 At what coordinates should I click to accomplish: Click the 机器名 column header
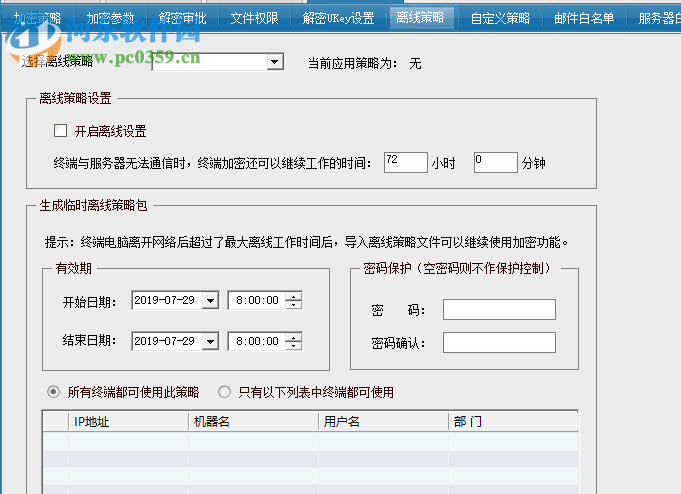point(253,421)
